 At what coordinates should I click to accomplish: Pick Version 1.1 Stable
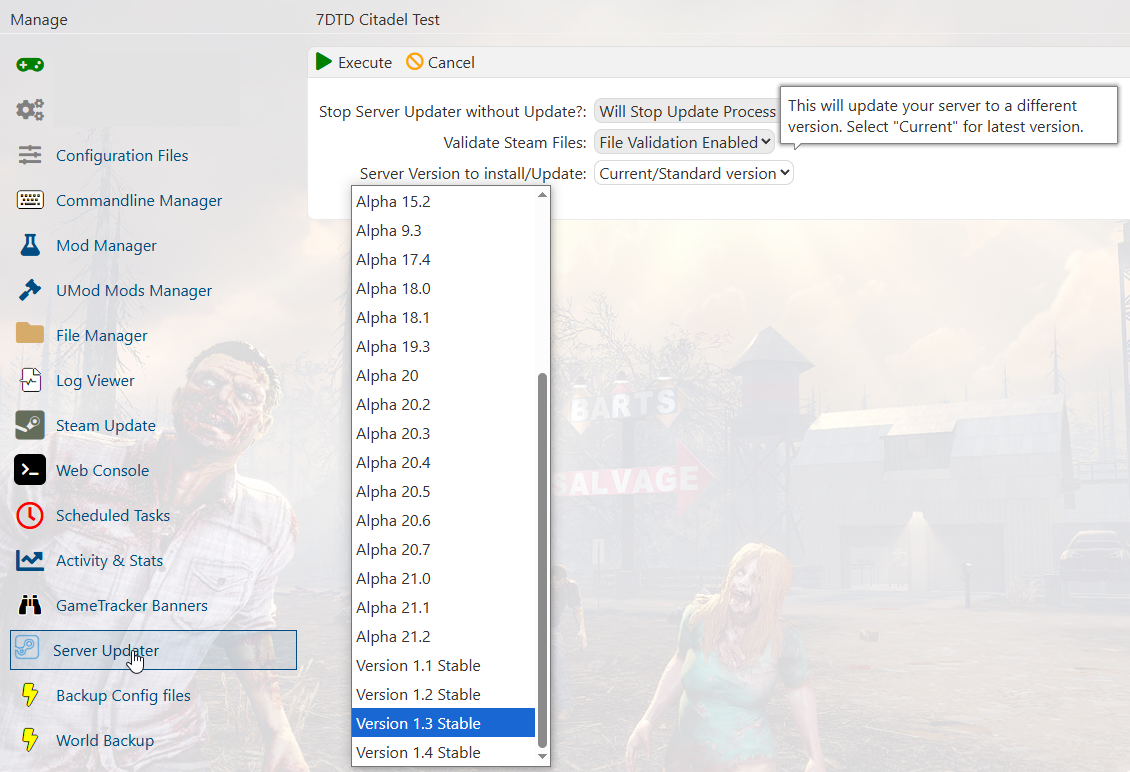(x=443, y=665)
